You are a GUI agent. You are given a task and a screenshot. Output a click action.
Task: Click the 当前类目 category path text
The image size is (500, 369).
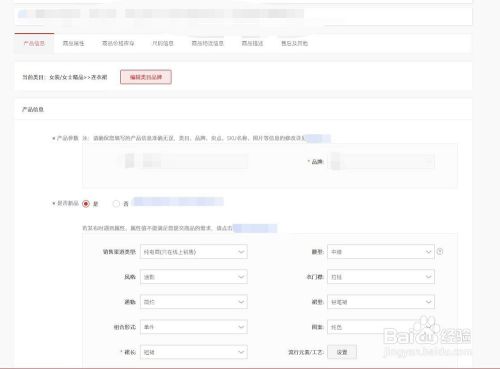coord(65,77)
